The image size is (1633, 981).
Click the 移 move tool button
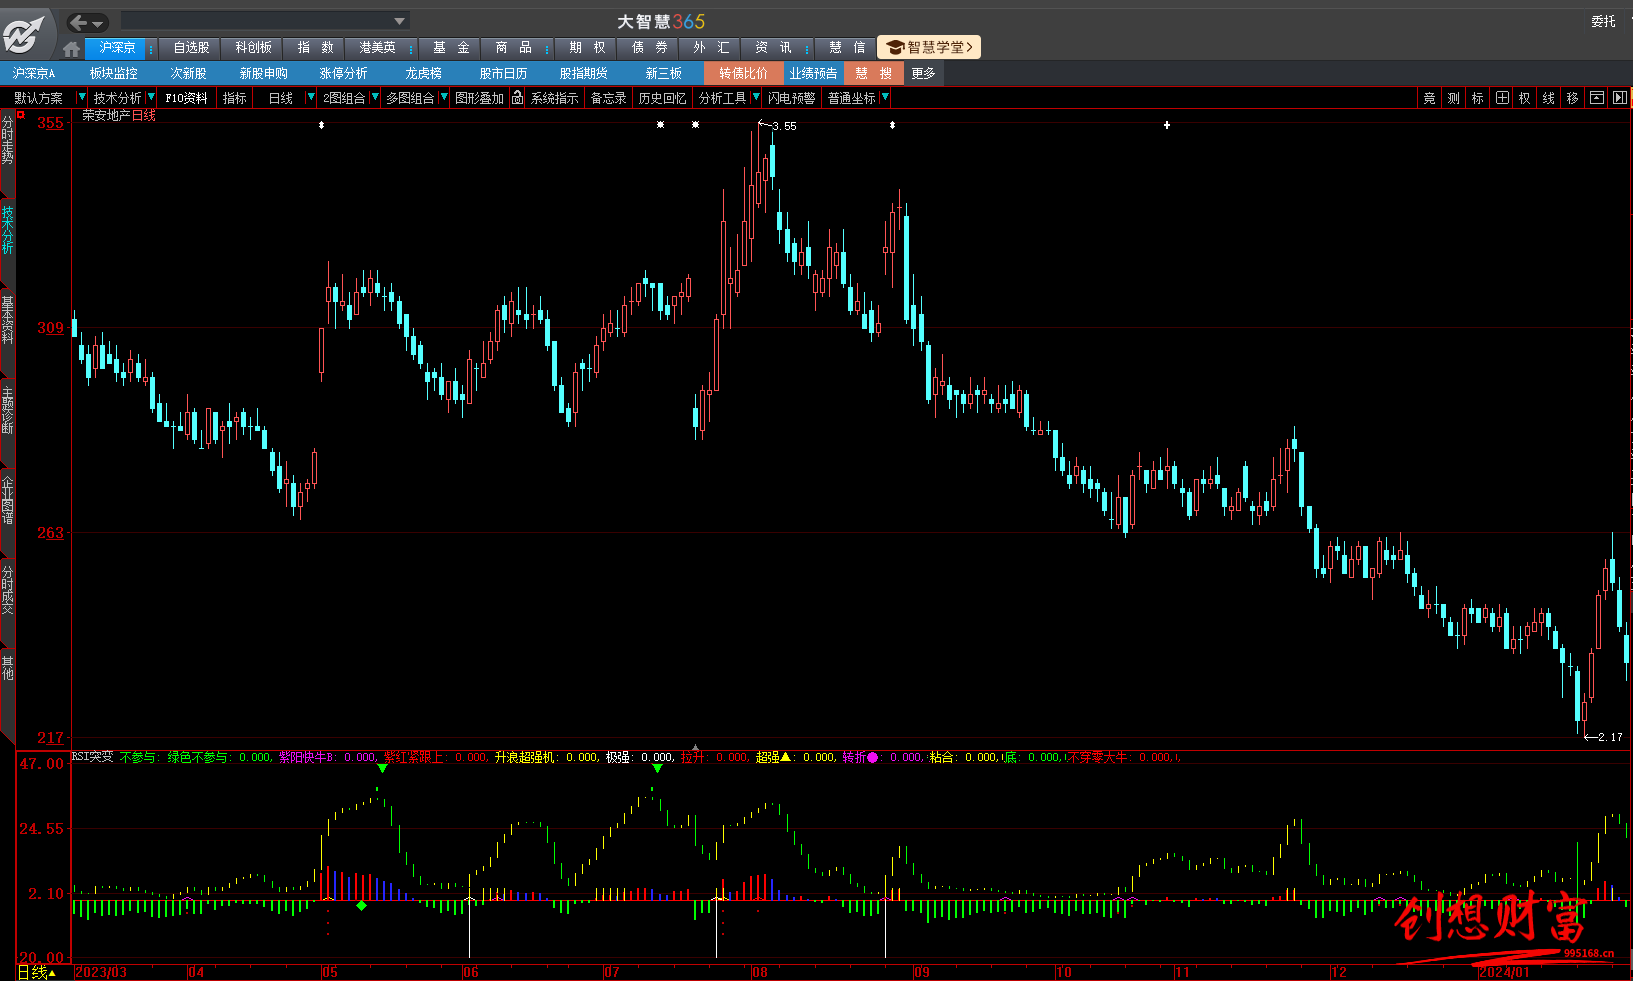1573,98
